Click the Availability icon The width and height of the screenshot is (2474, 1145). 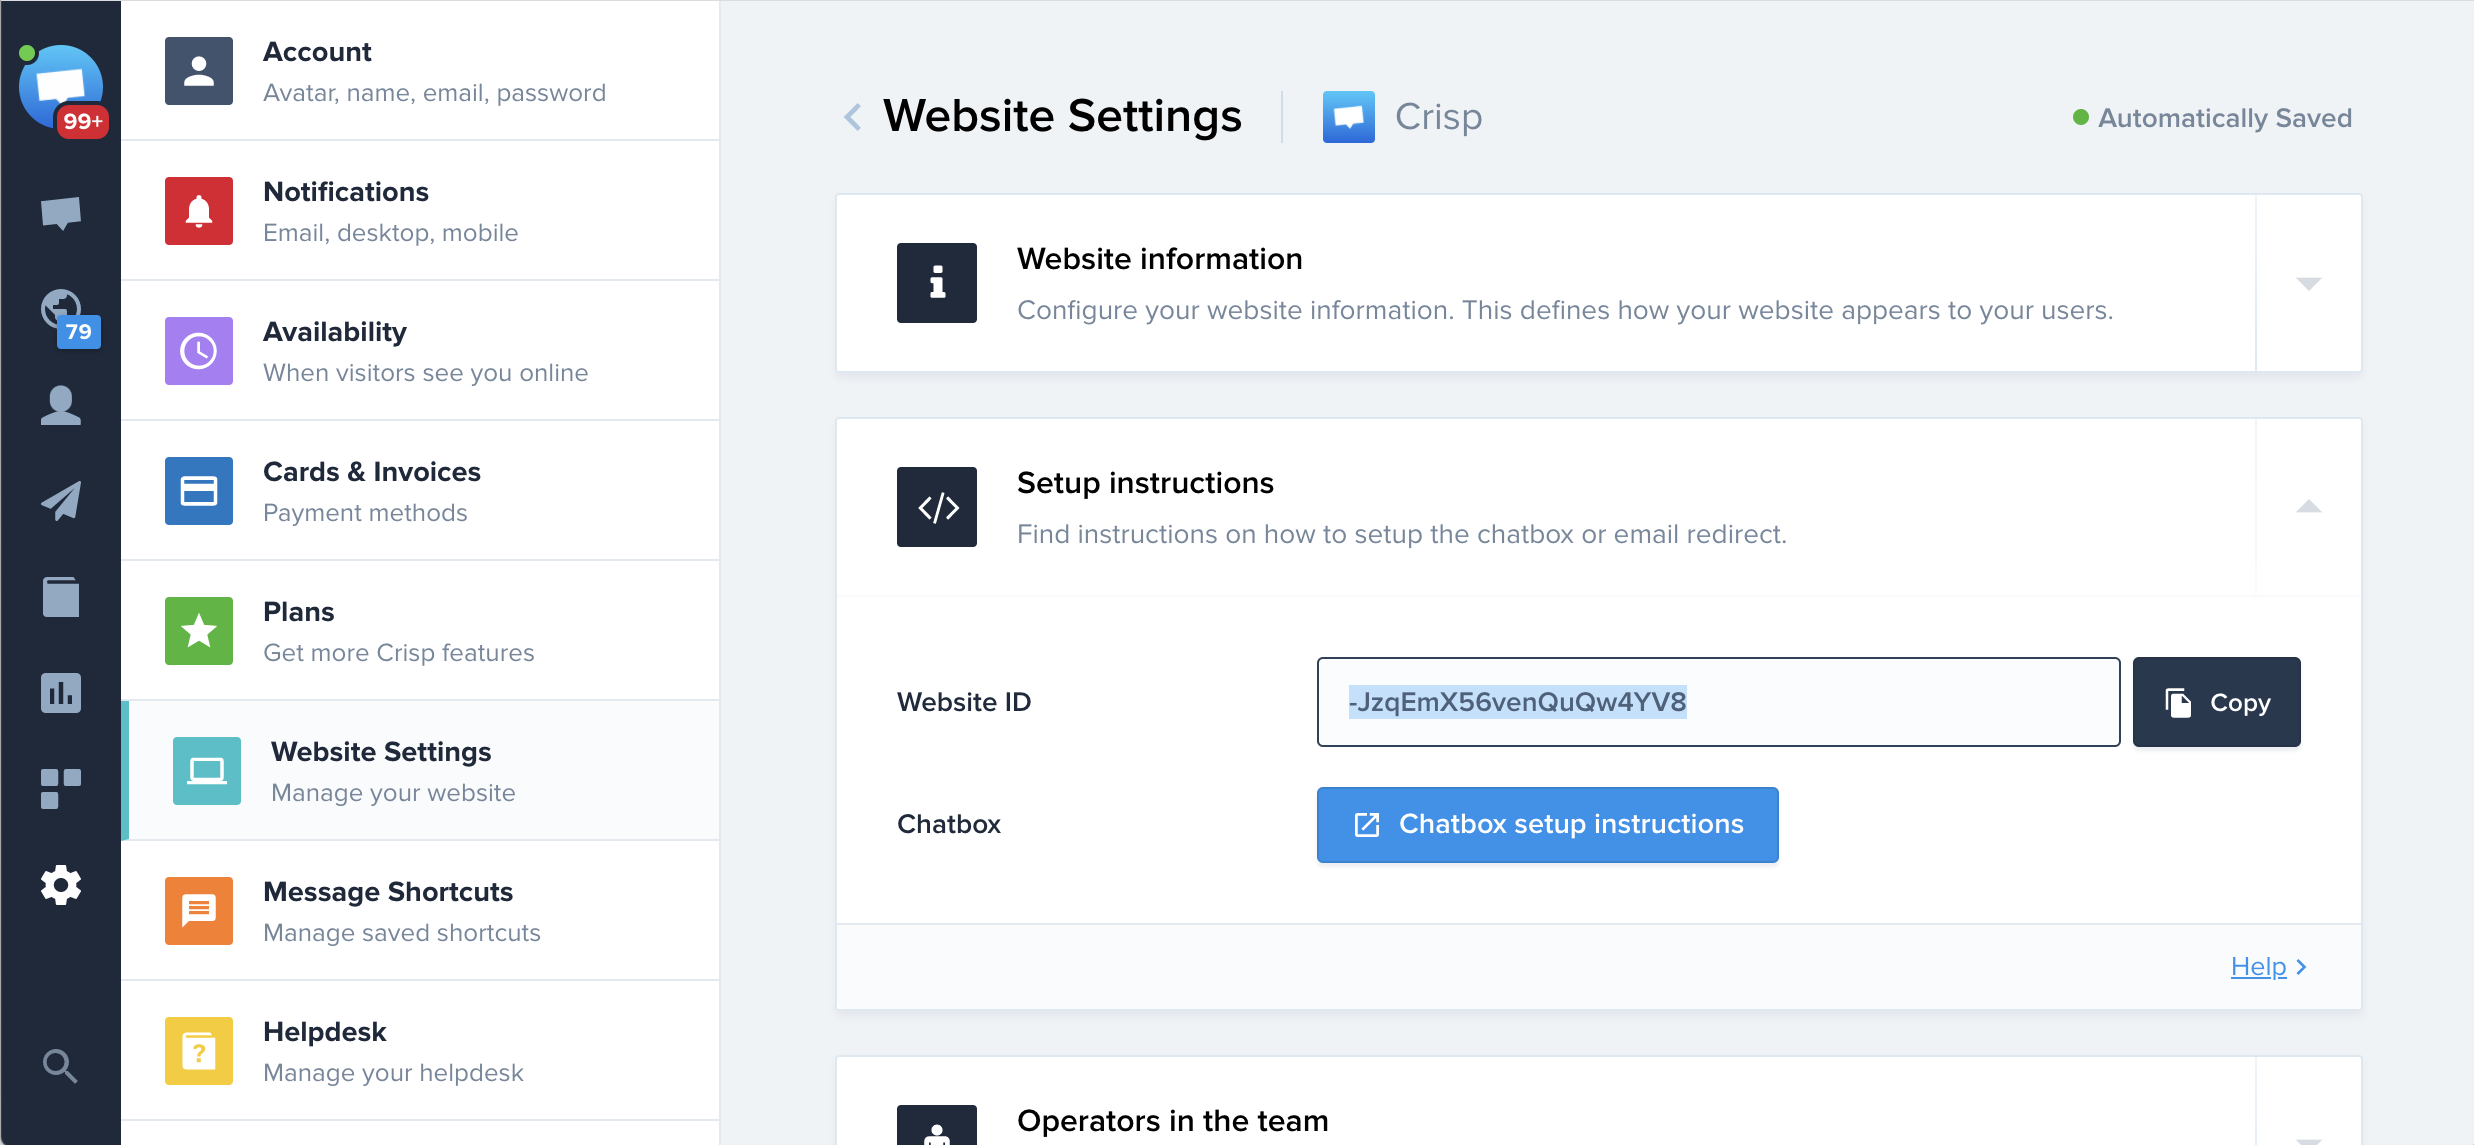(x=200, y=350)
